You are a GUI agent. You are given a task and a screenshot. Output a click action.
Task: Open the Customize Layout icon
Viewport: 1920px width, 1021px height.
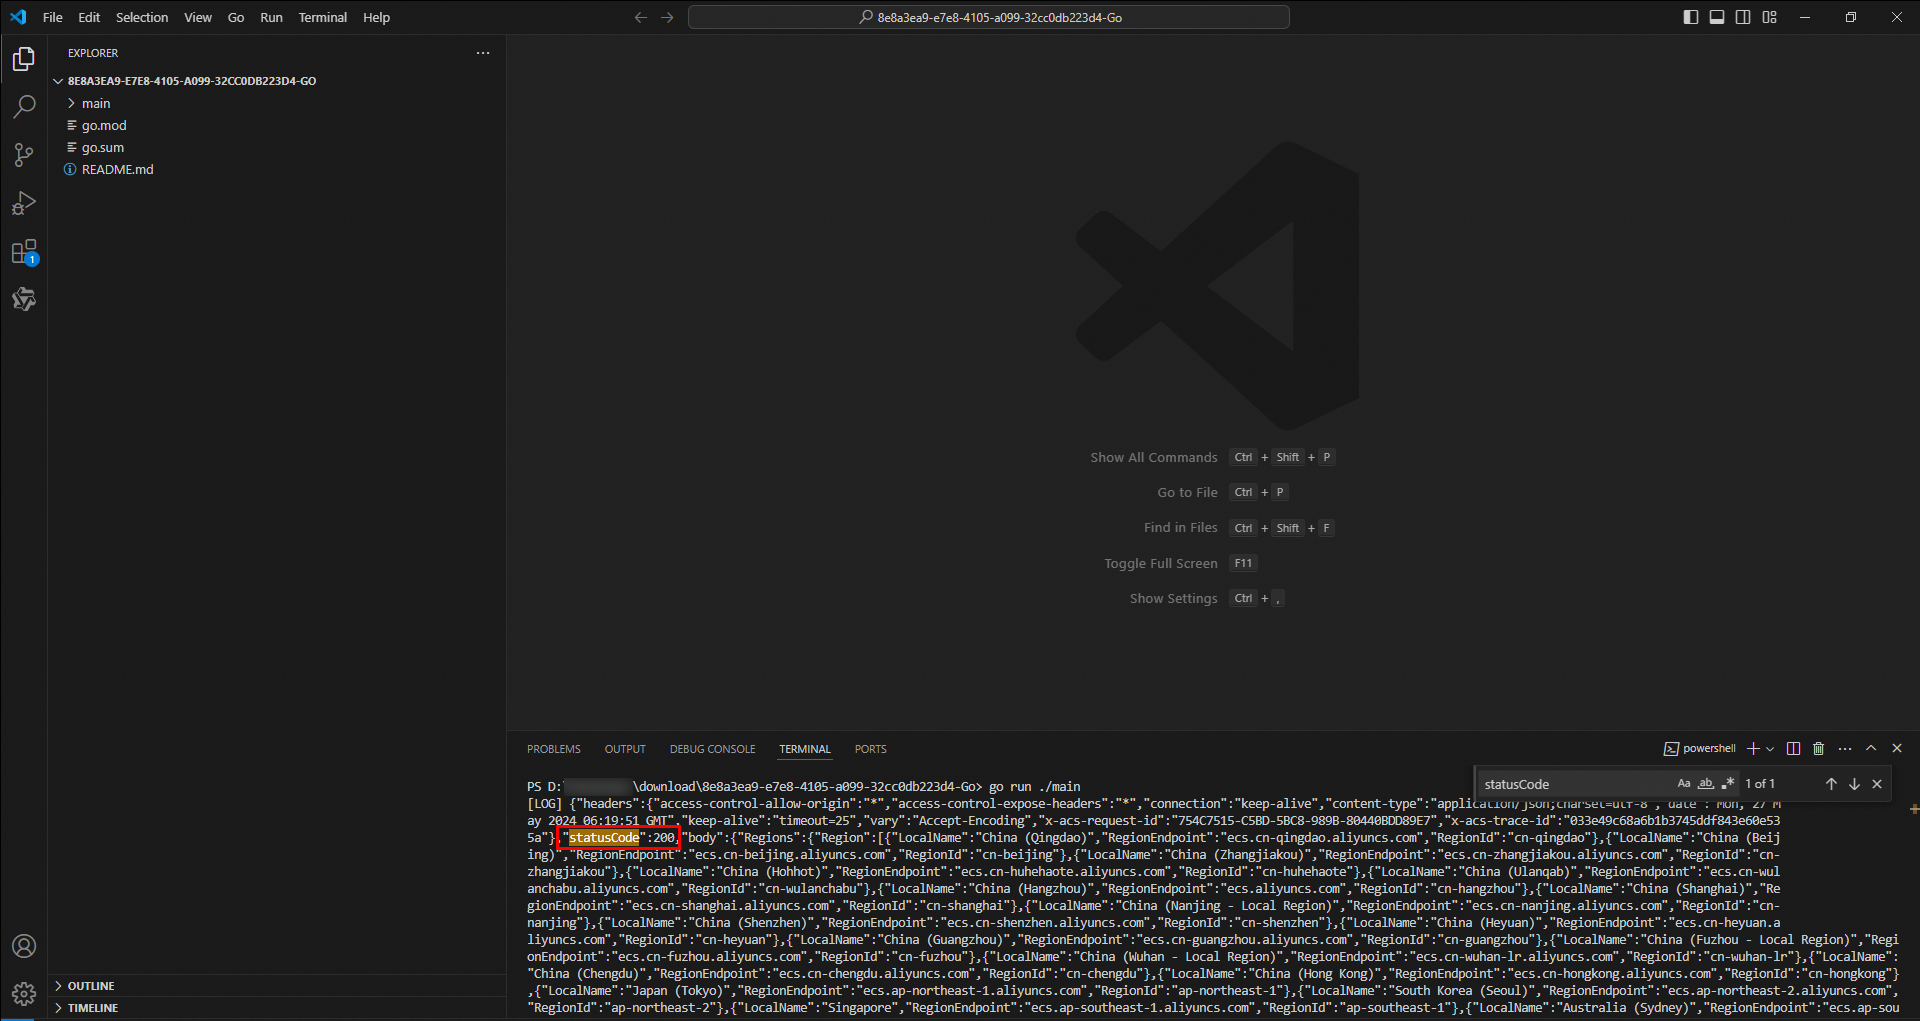click(1770, 17)
